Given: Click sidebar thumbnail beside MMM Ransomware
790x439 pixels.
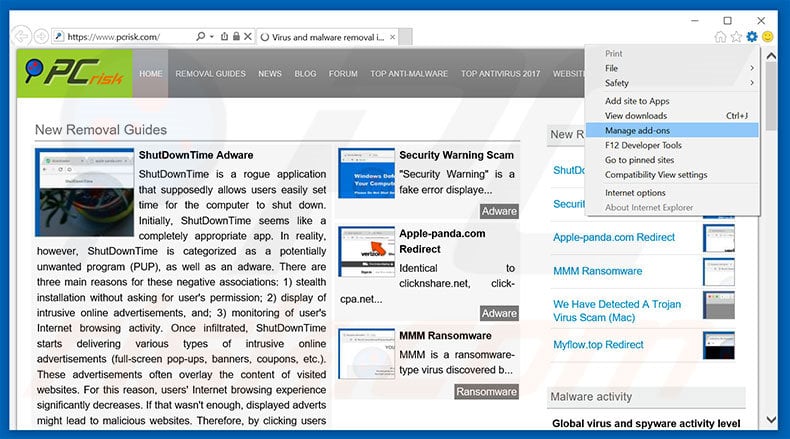Looking at the screenshot, I should [x=719, y=272].
